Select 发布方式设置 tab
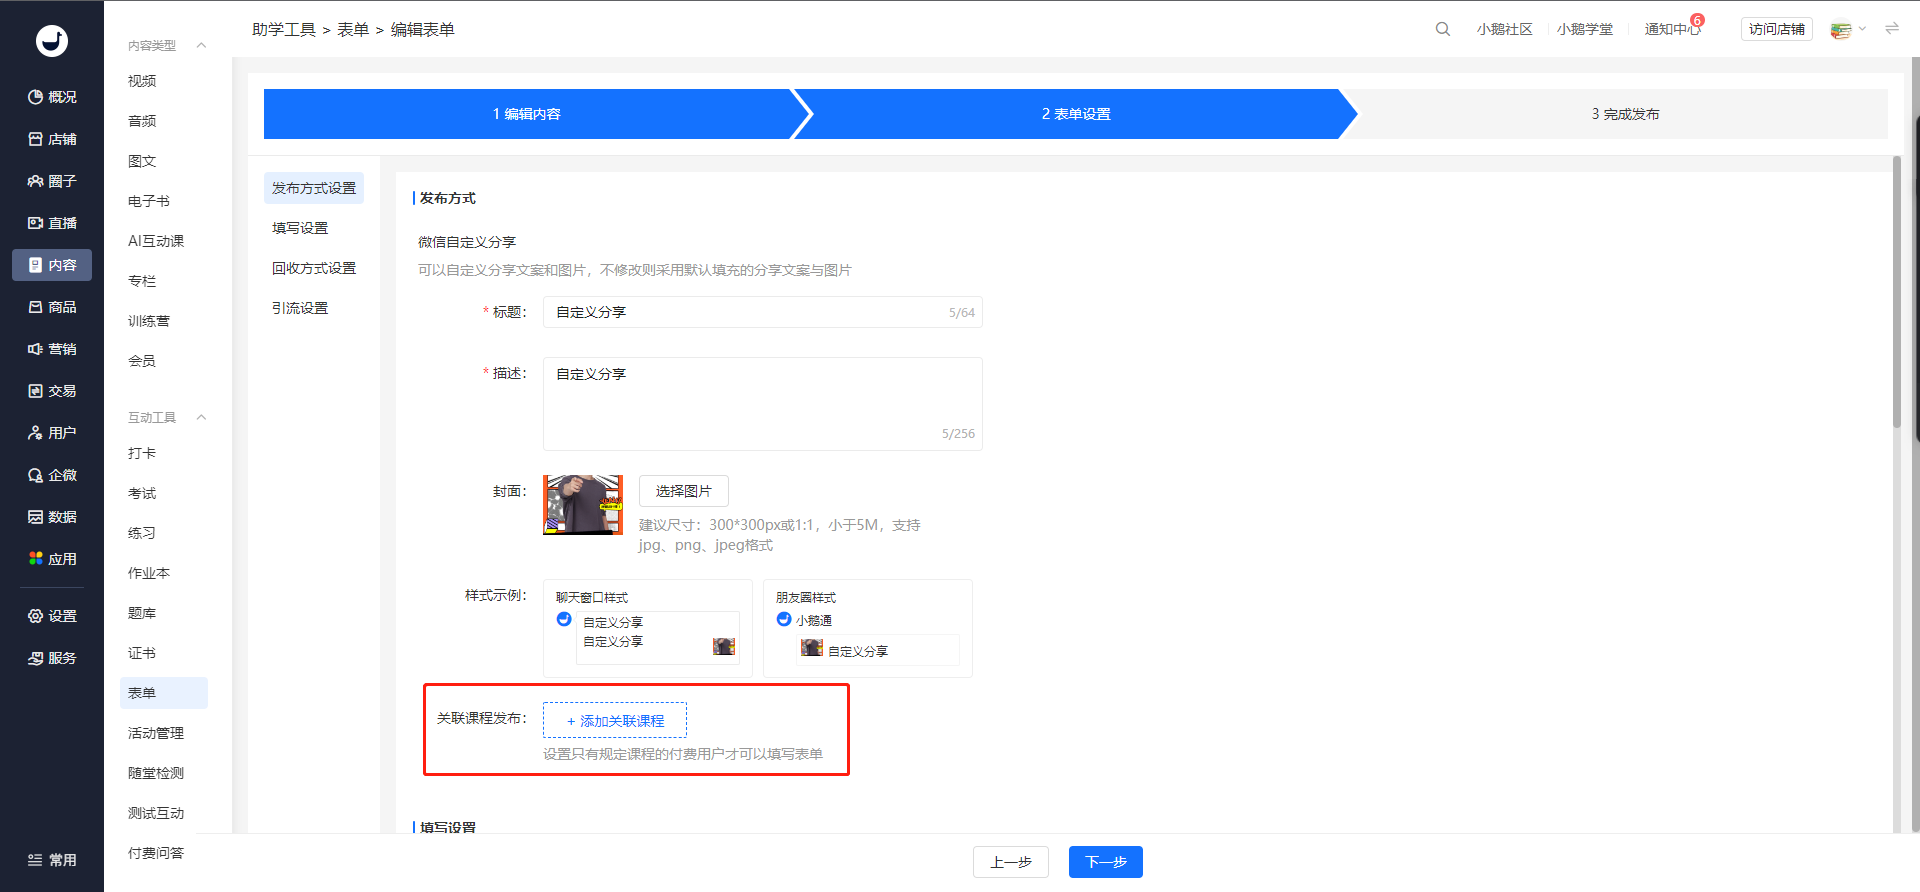This screenshot has width=1920, height=892. point(314,188)
